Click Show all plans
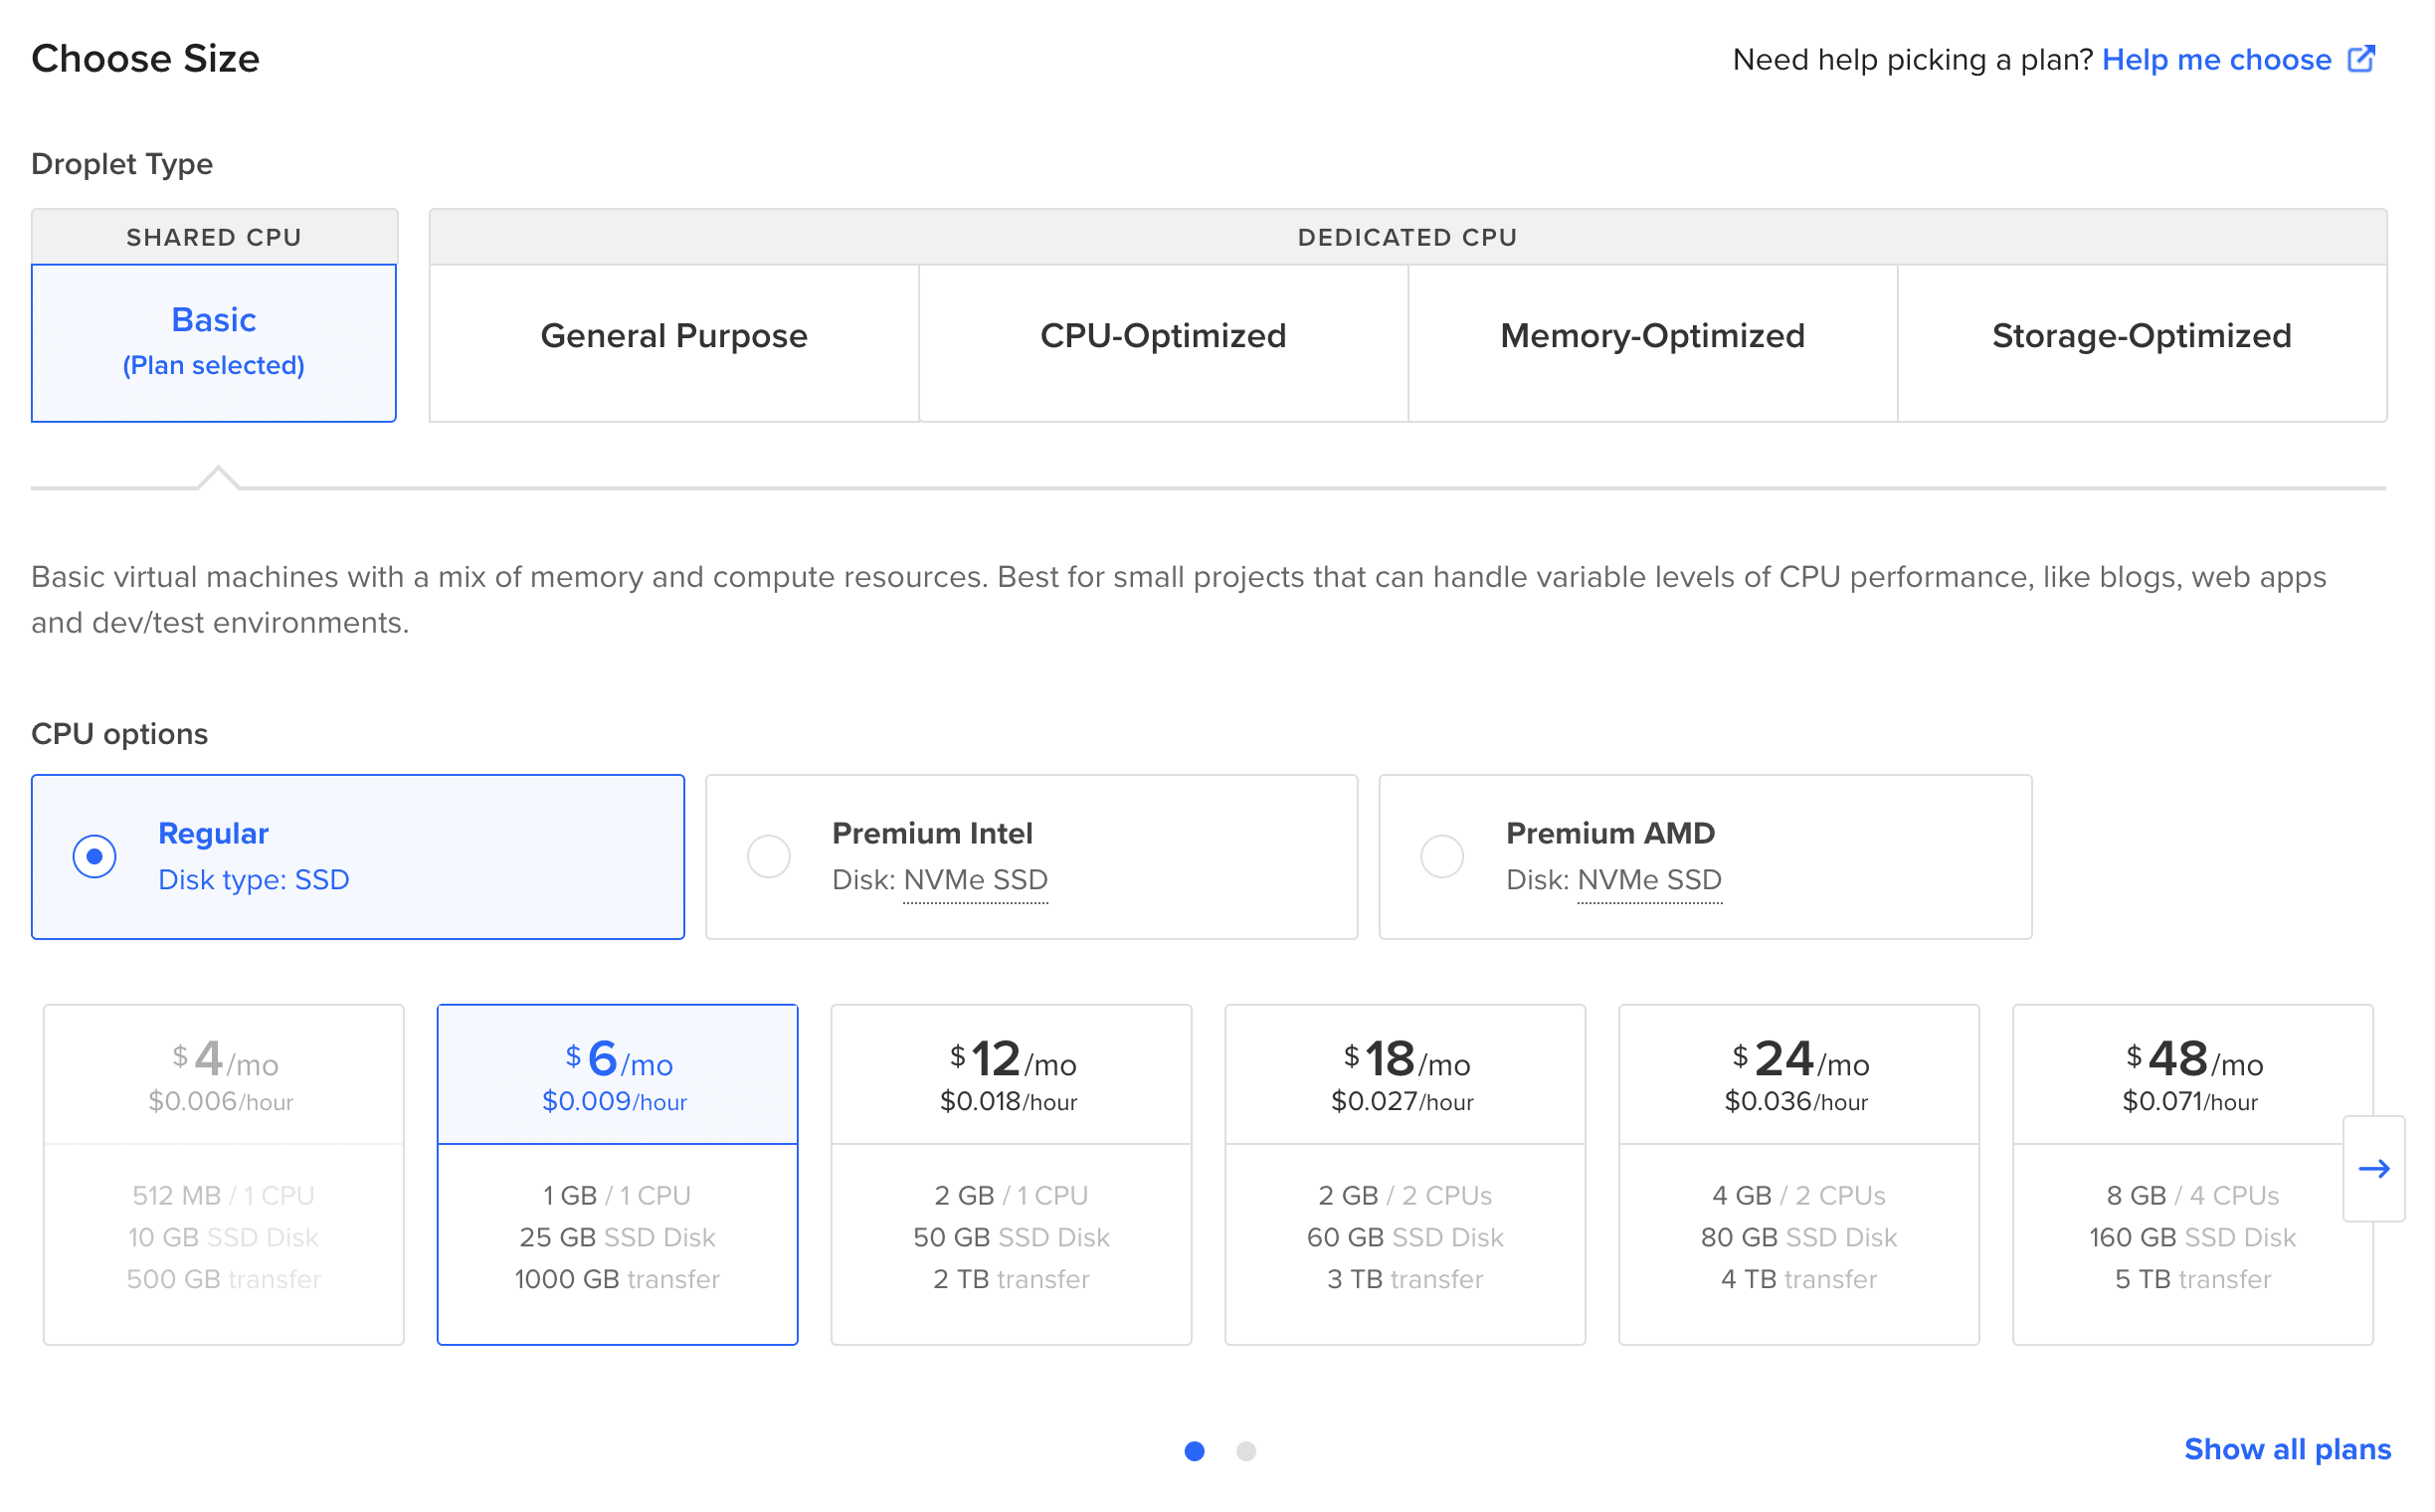This screenshot has width=2435, height=1512. (2286, 1449)
